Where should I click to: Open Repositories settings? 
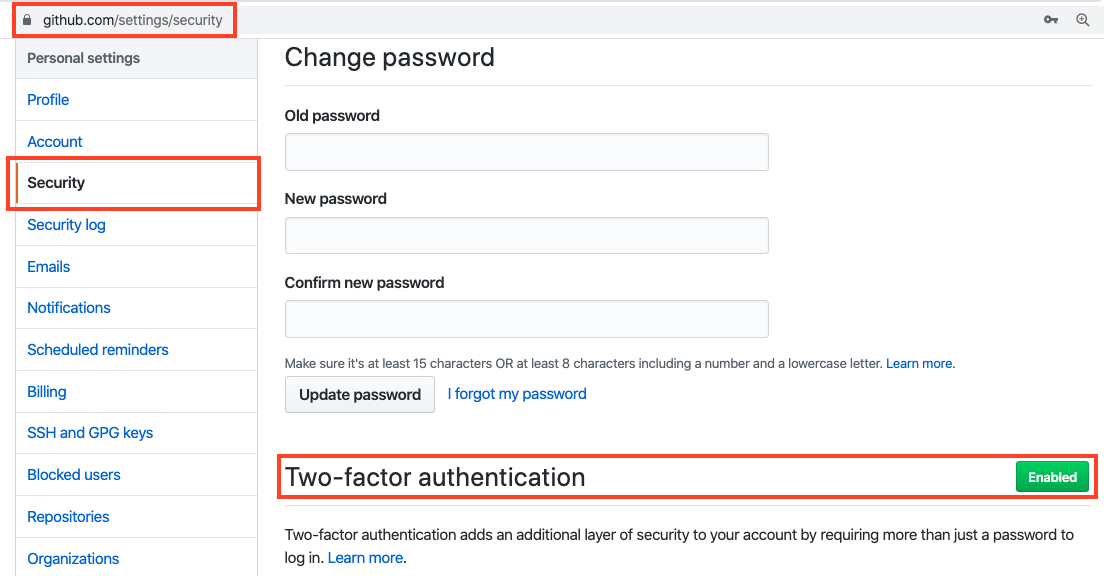pos(67,516)
